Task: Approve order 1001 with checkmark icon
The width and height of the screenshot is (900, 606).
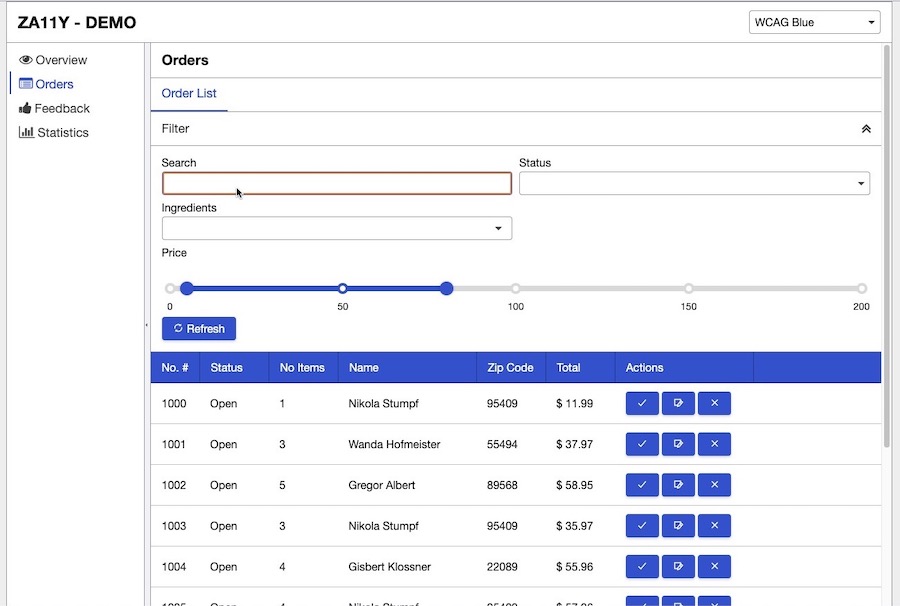Action: click(642, 444)
